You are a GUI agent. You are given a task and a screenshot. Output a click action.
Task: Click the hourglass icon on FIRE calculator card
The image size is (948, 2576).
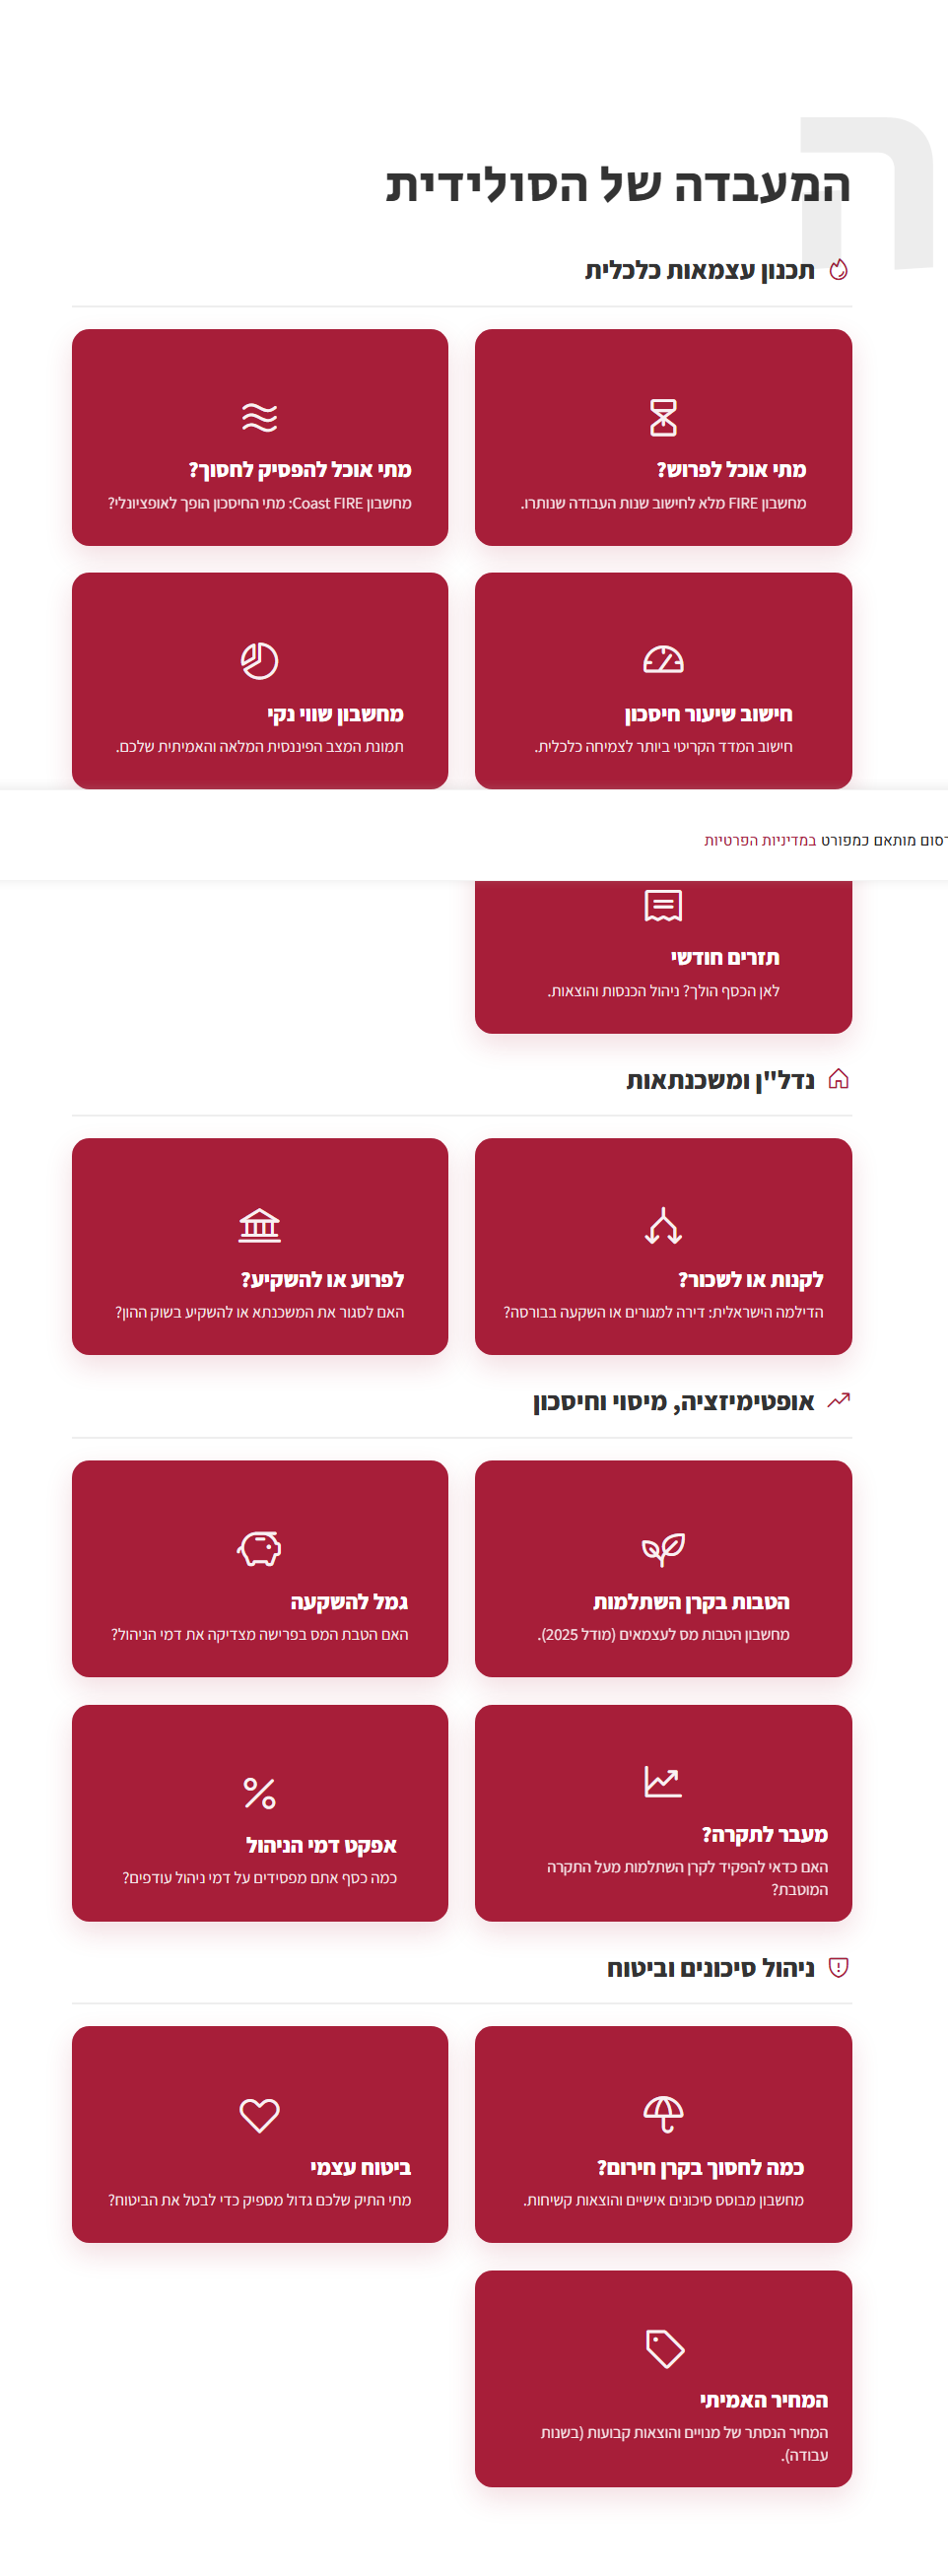(x=663, y=418)
